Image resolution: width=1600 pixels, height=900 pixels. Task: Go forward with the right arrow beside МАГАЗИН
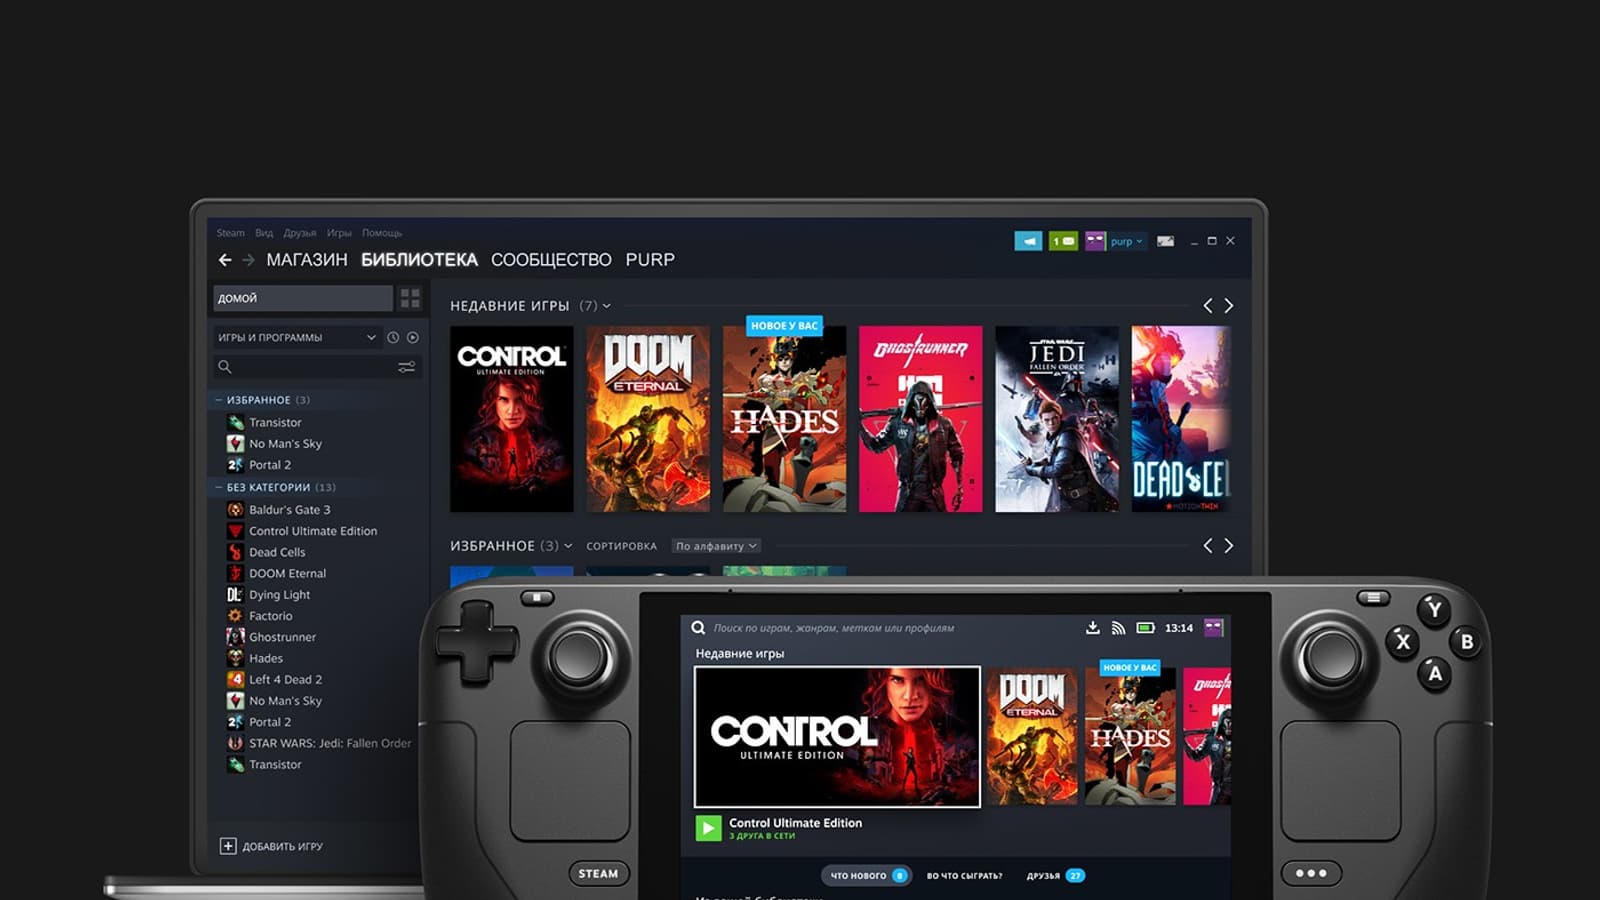click(x=248, y=260)
